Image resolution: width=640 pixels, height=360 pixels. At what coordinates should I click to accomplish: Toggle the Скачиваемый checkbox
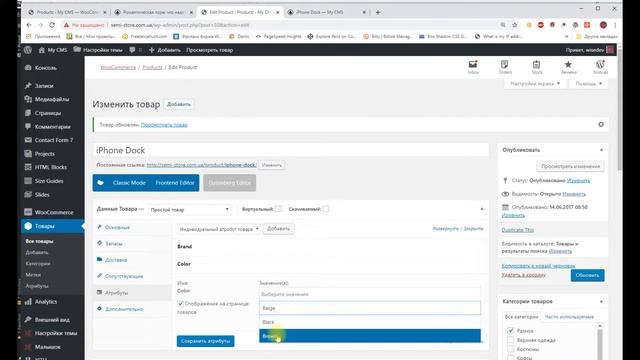click(x=325, y=209)
